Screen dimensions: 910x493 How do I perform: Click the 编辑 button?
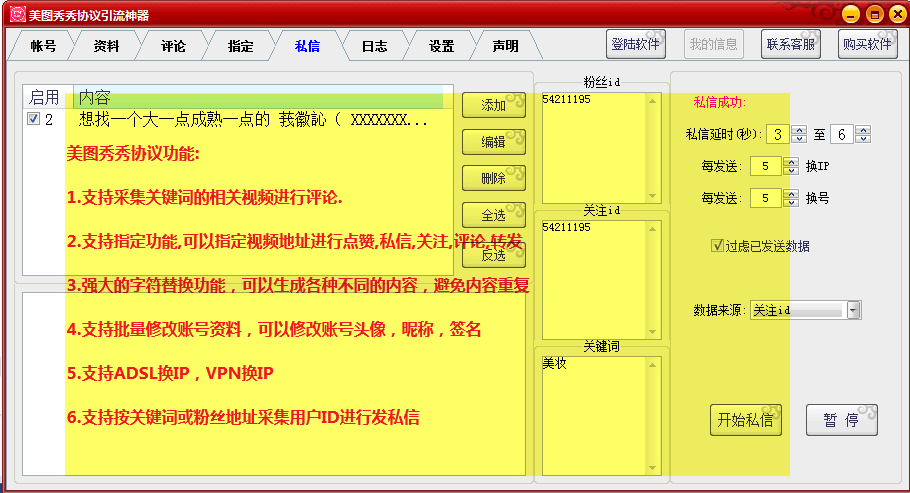click(x=494, y=142)
